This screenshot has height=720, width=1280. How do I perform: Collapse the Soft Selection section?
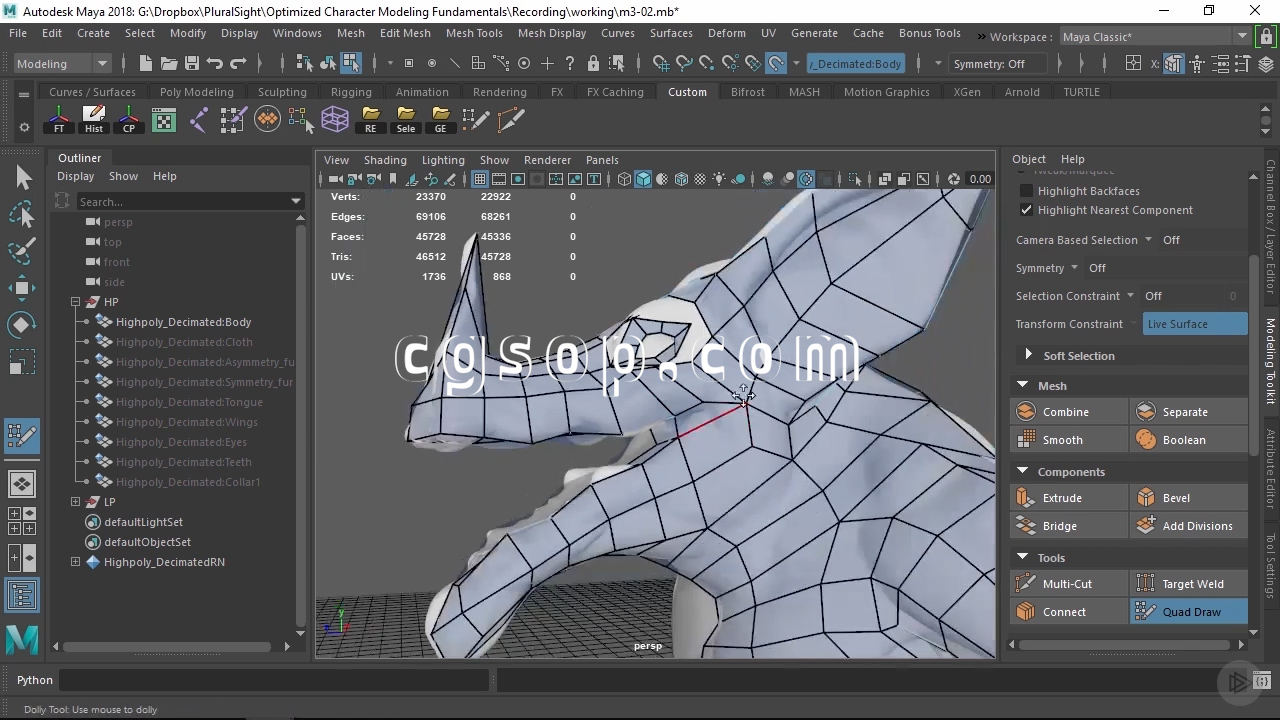click(1028, 356)
